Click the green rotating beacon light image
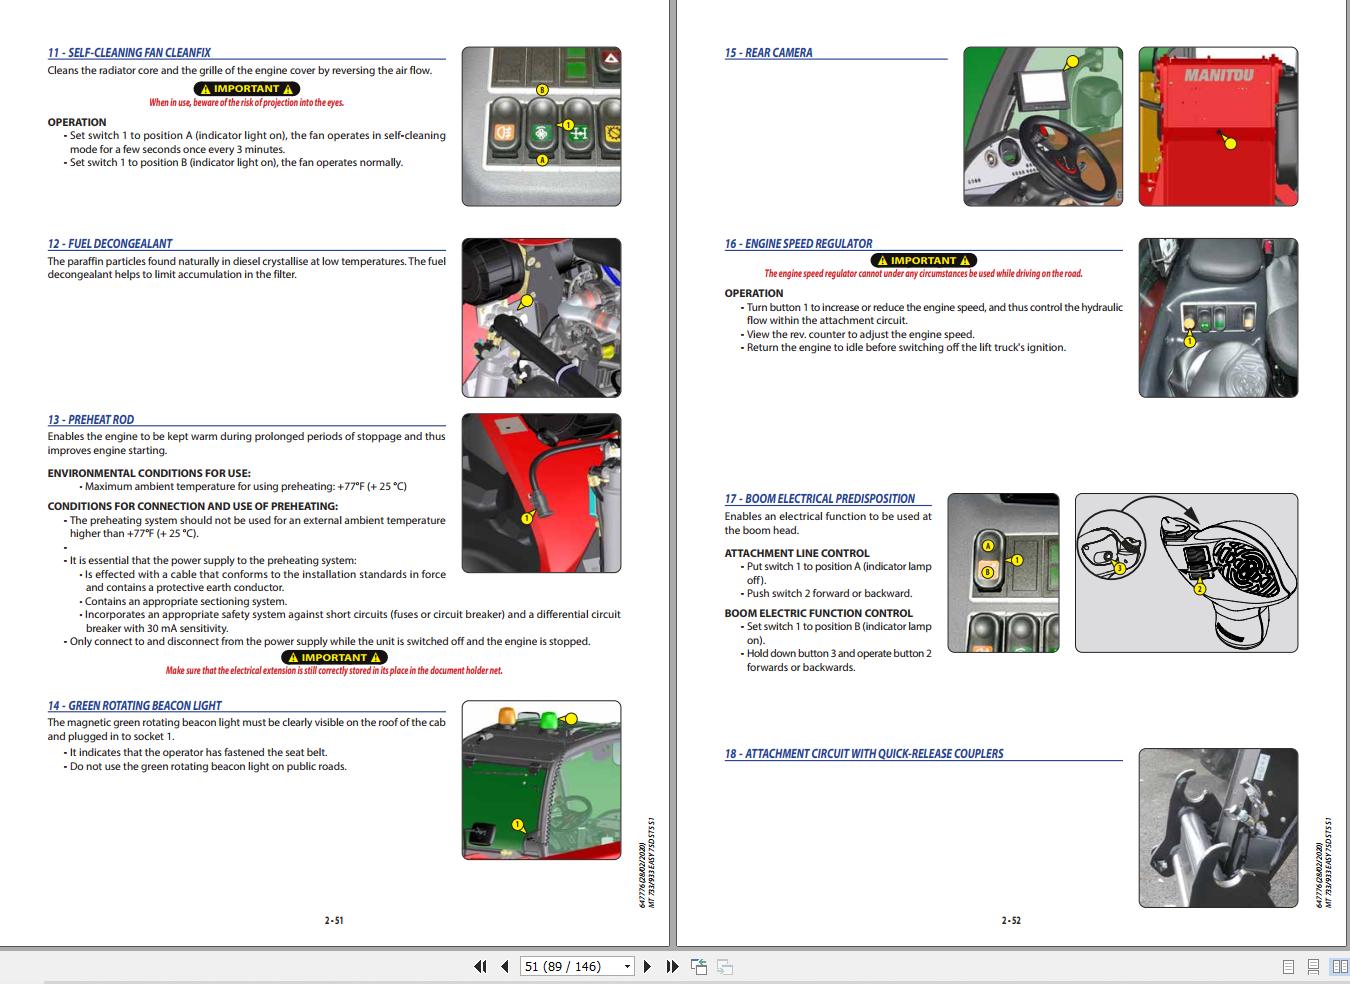1350x984 pixels. (541, 779)
